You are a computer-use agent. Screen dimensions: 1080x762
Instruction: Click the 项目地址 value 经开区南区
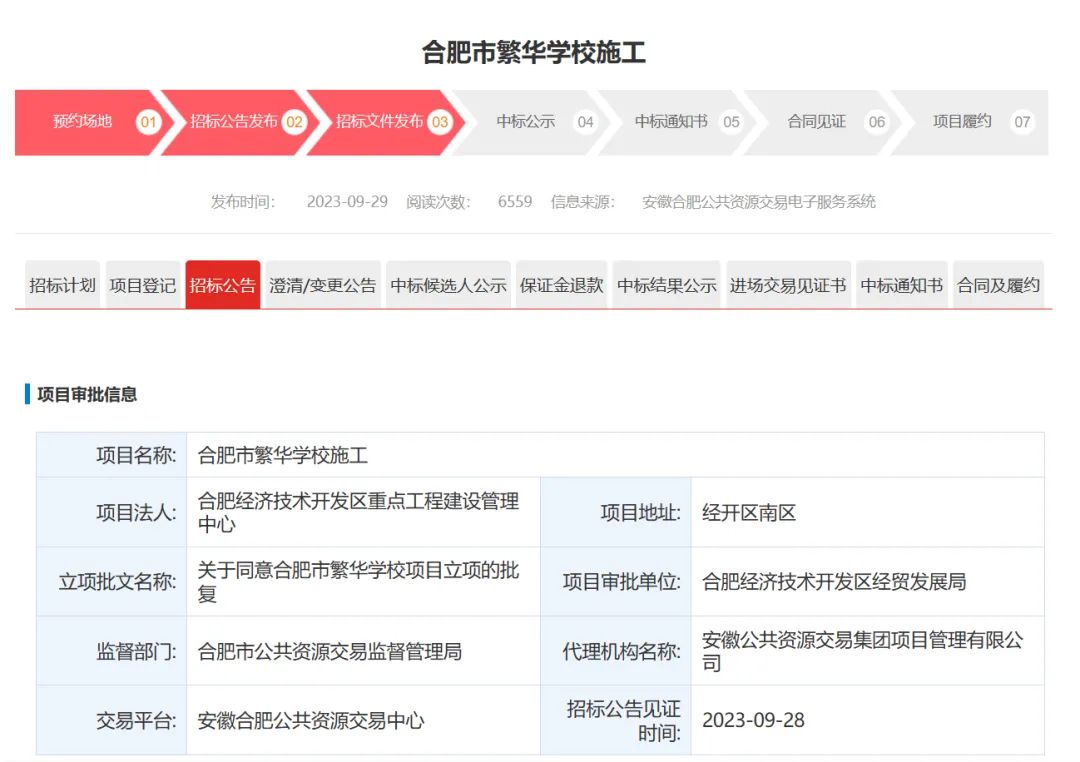pos(868,513)
